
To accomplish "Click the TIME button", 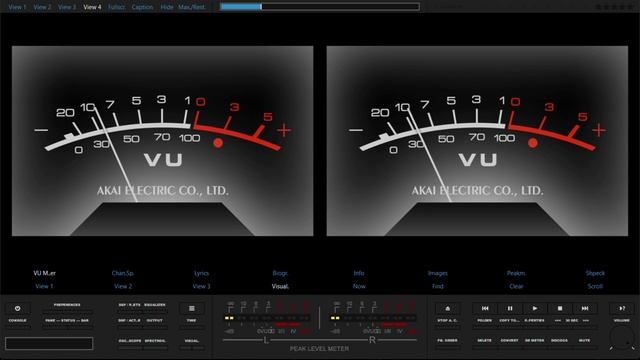I will [x=191, y=321].
